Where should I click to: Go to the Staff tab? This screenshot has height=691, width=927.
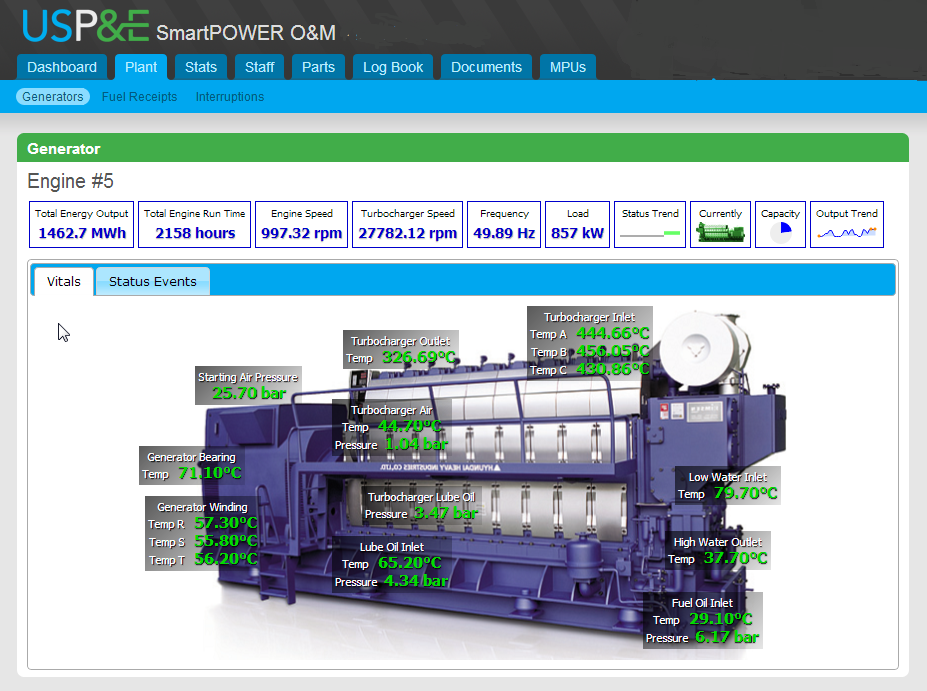tap(260, 67)
